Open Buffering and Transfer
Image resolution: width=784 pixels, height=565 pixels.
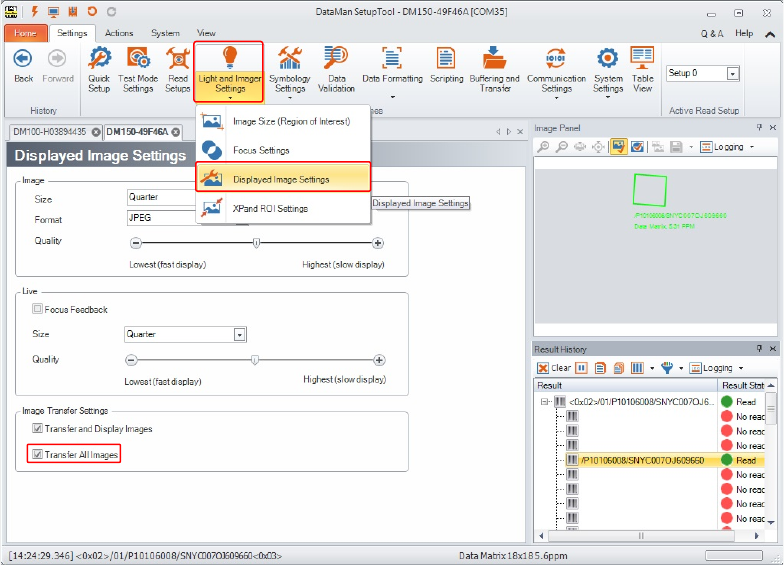click(x=494, y=70)
